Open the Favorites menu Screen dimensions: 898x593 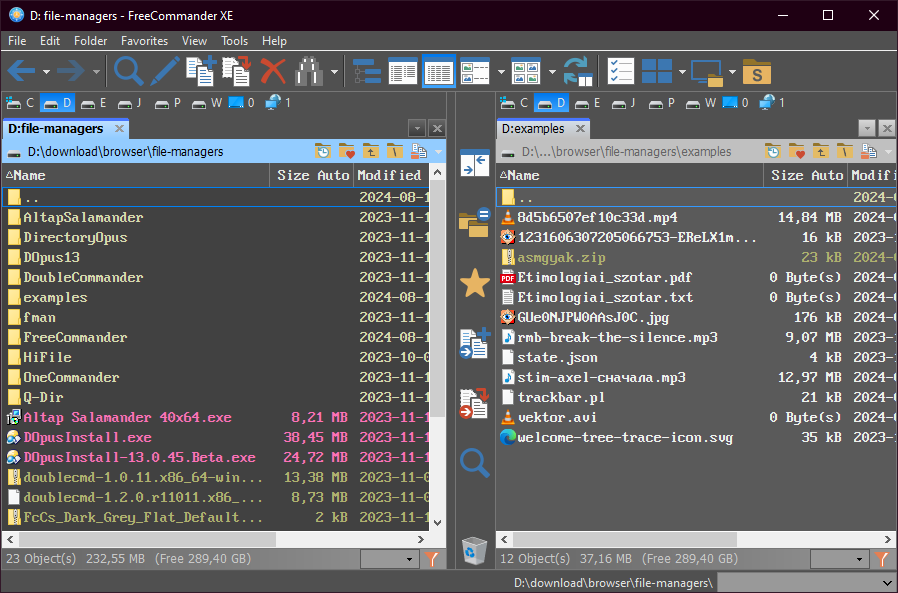(144, 41)
